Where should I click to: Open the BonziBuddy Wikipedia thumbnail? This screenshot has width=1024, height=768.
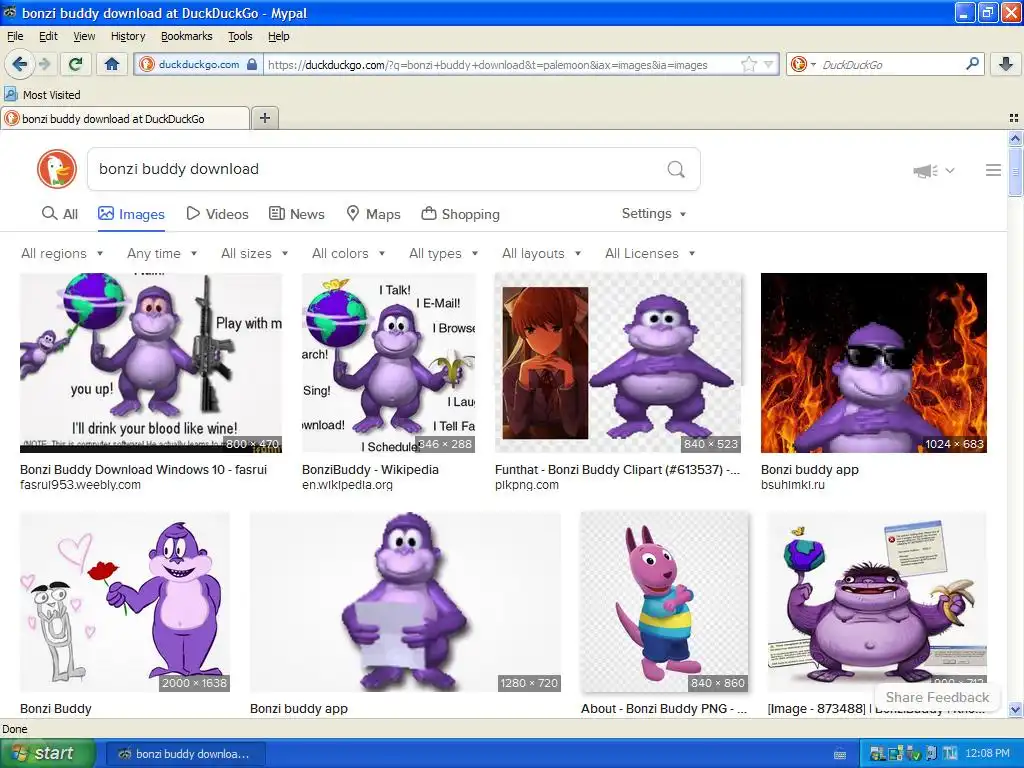click(x=389, y=362)
